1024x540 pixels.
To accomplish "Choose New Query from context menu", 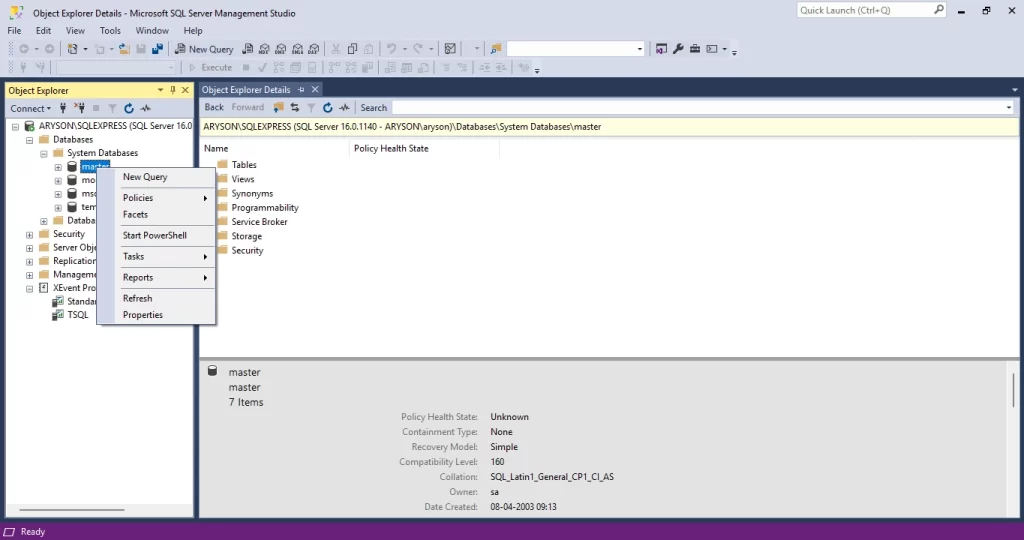I will click(x=156, y=177).
